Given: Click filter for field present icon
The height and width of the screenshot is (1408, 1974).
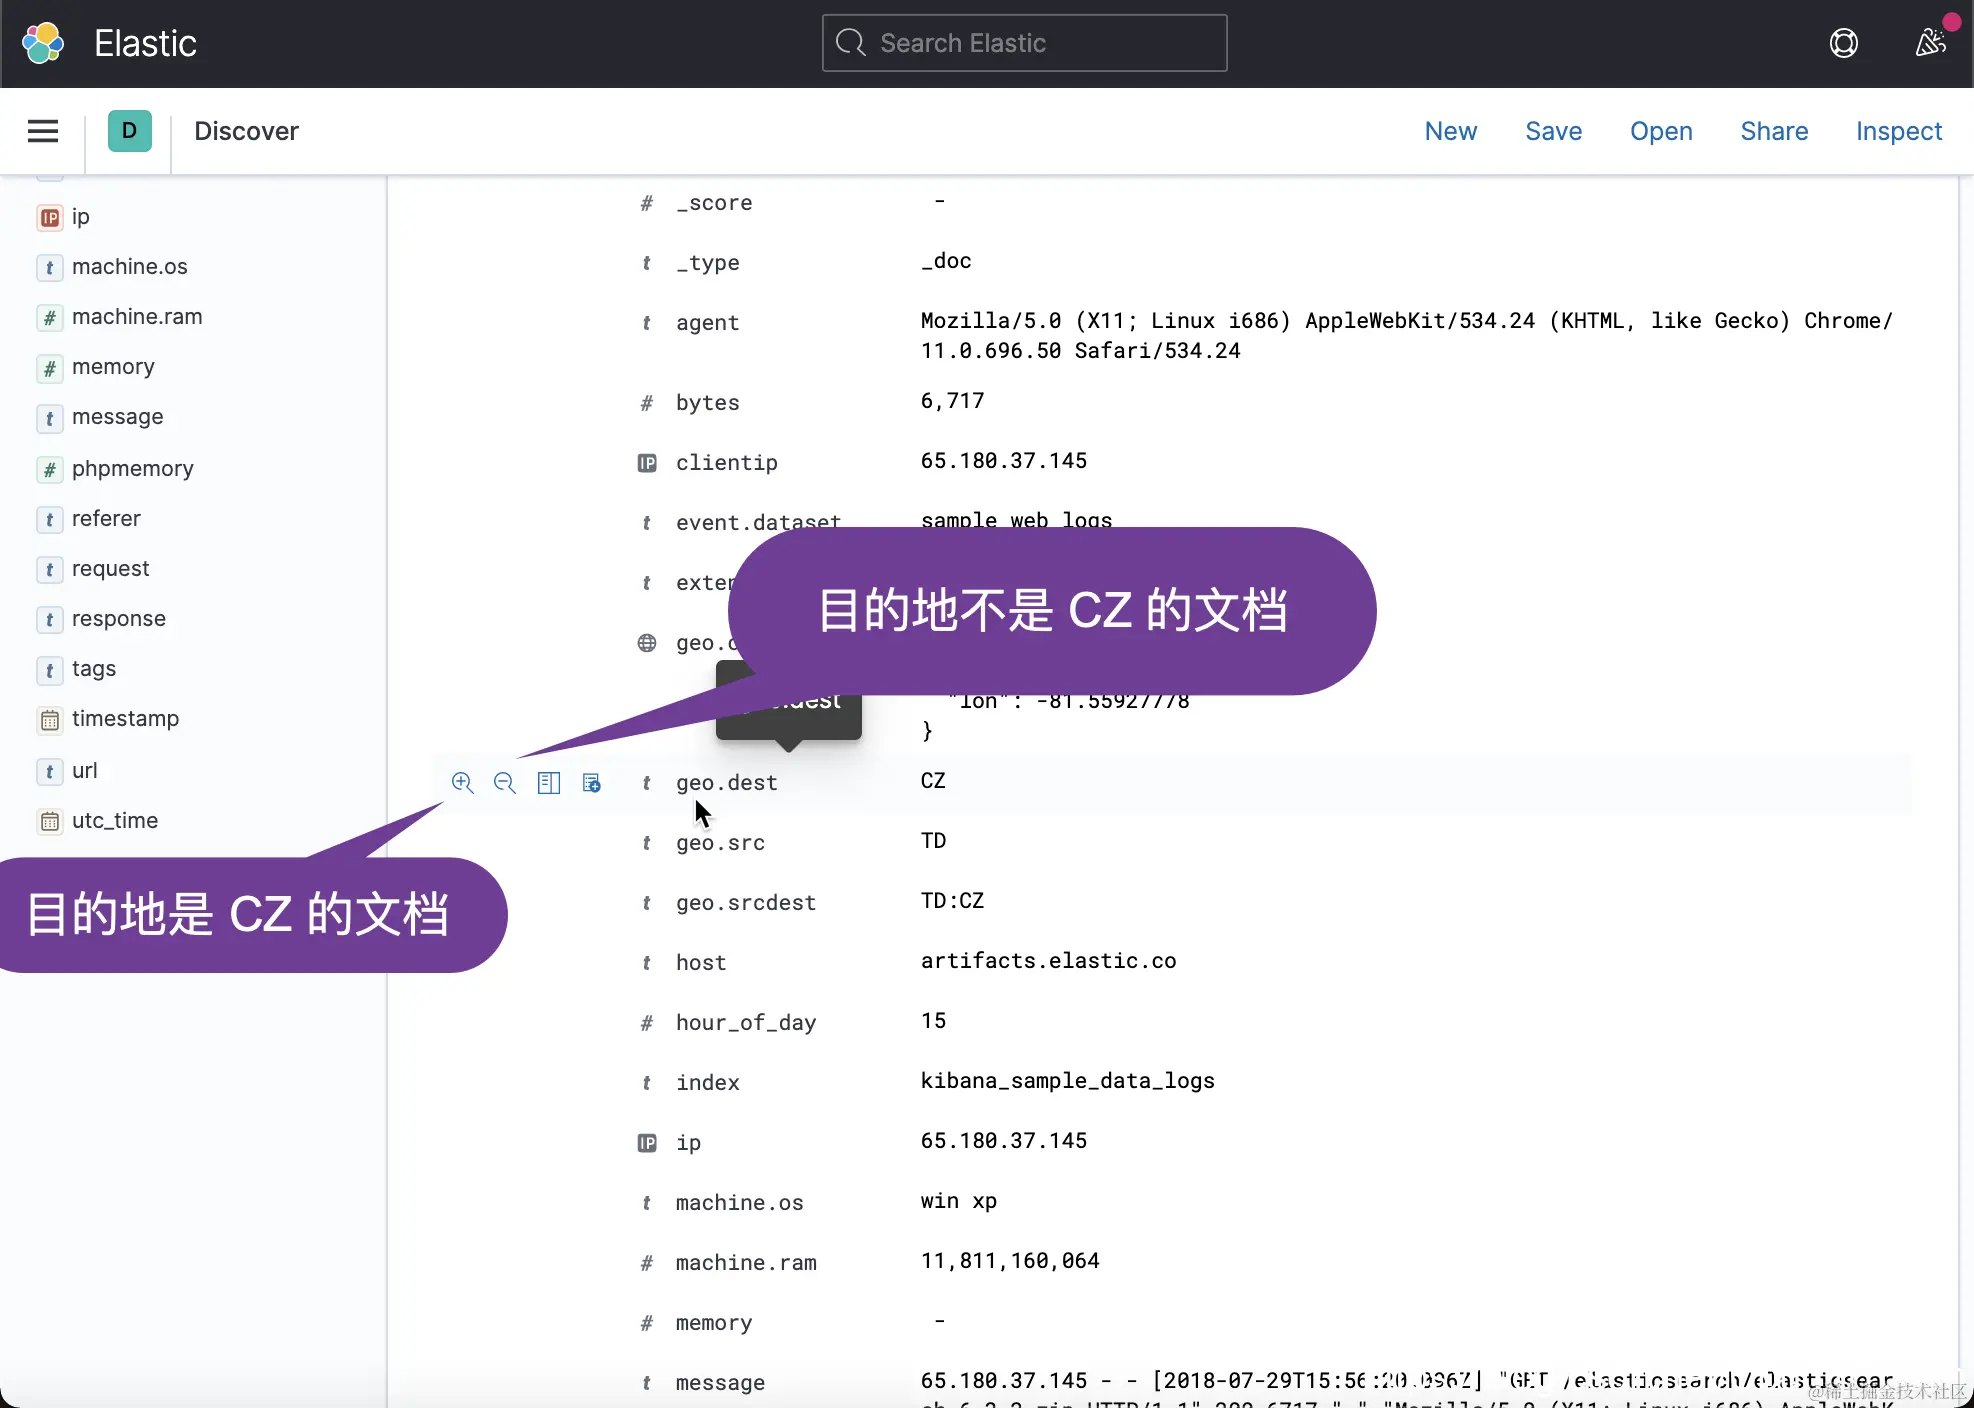Looking at the screenshot, I should (x=592, y=782).
